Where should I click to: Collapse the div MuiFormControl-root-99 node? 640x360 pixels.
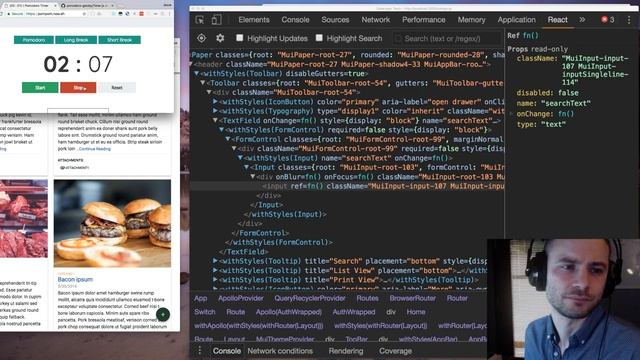[234, 149]
